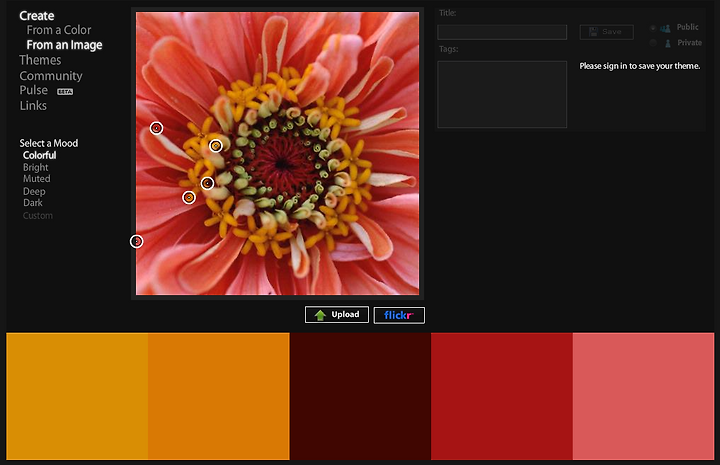Click the Flickr button

click(x=399, y=315)
